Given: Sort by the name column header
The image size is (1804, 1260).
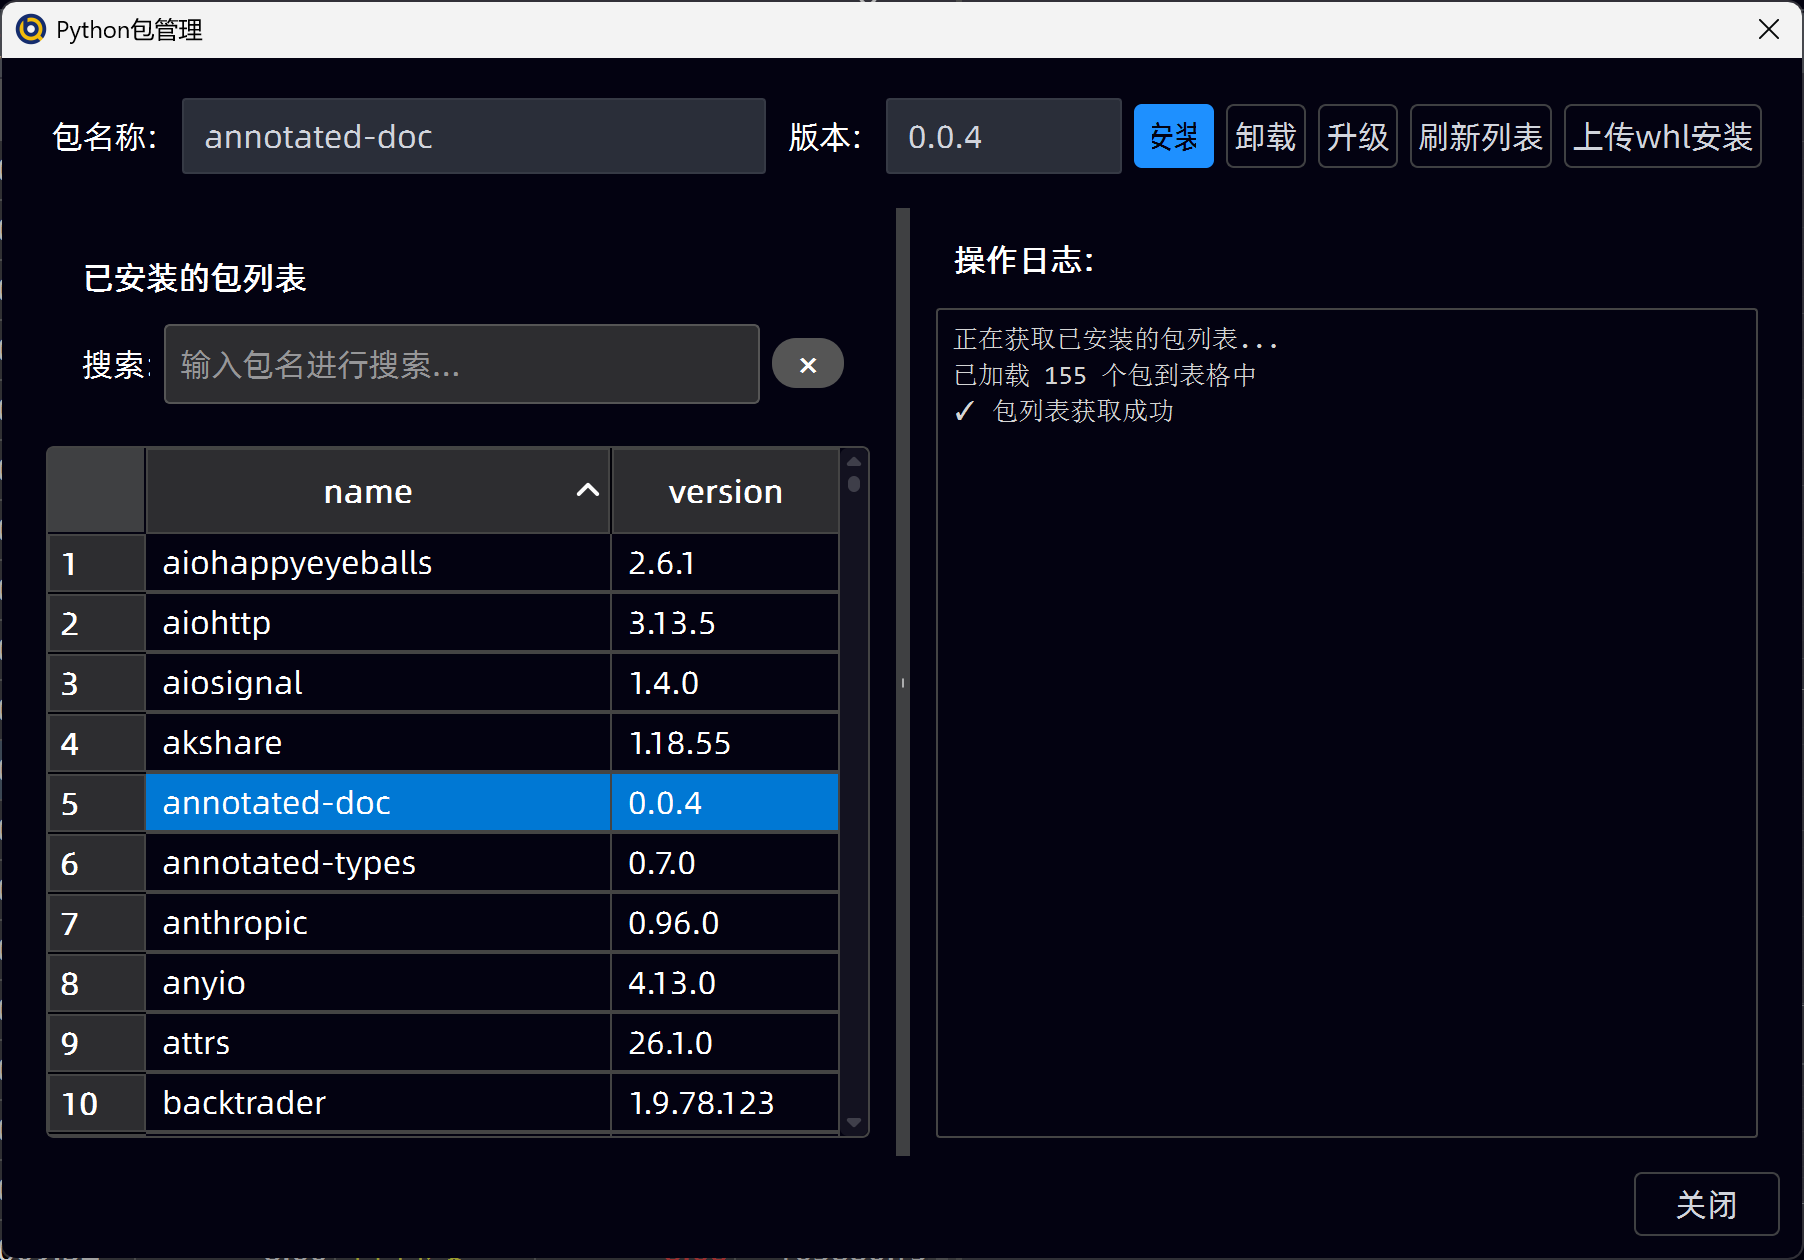Looking at the screenshot, I should pyautogui.click(x=368, y=491).
